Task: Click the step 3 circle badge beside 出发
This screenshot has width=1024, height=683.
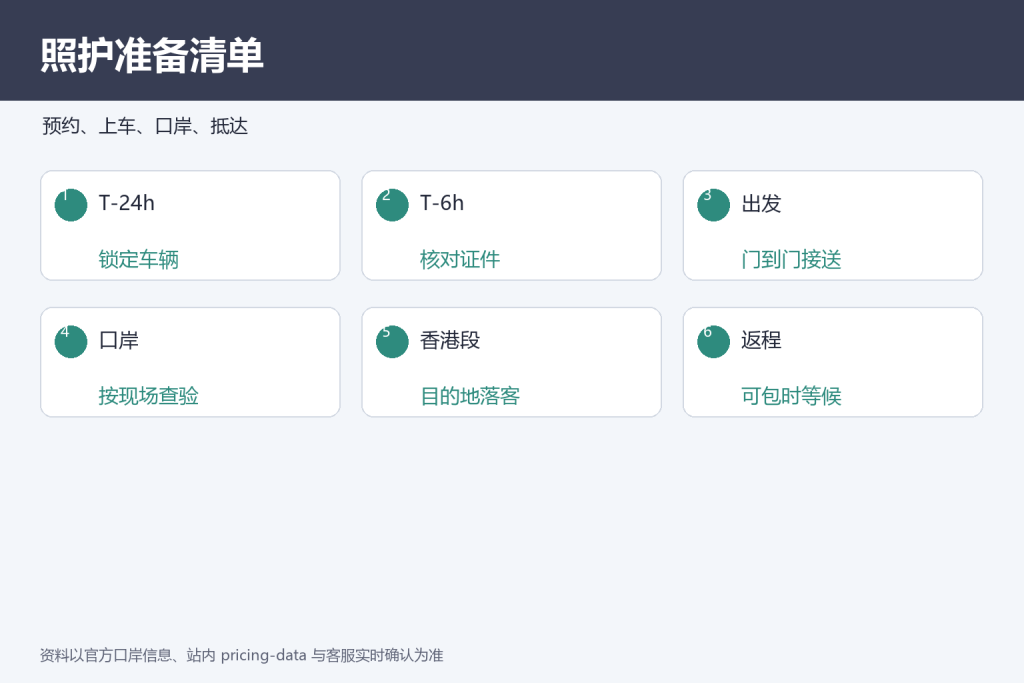Action: coord(713,205)
